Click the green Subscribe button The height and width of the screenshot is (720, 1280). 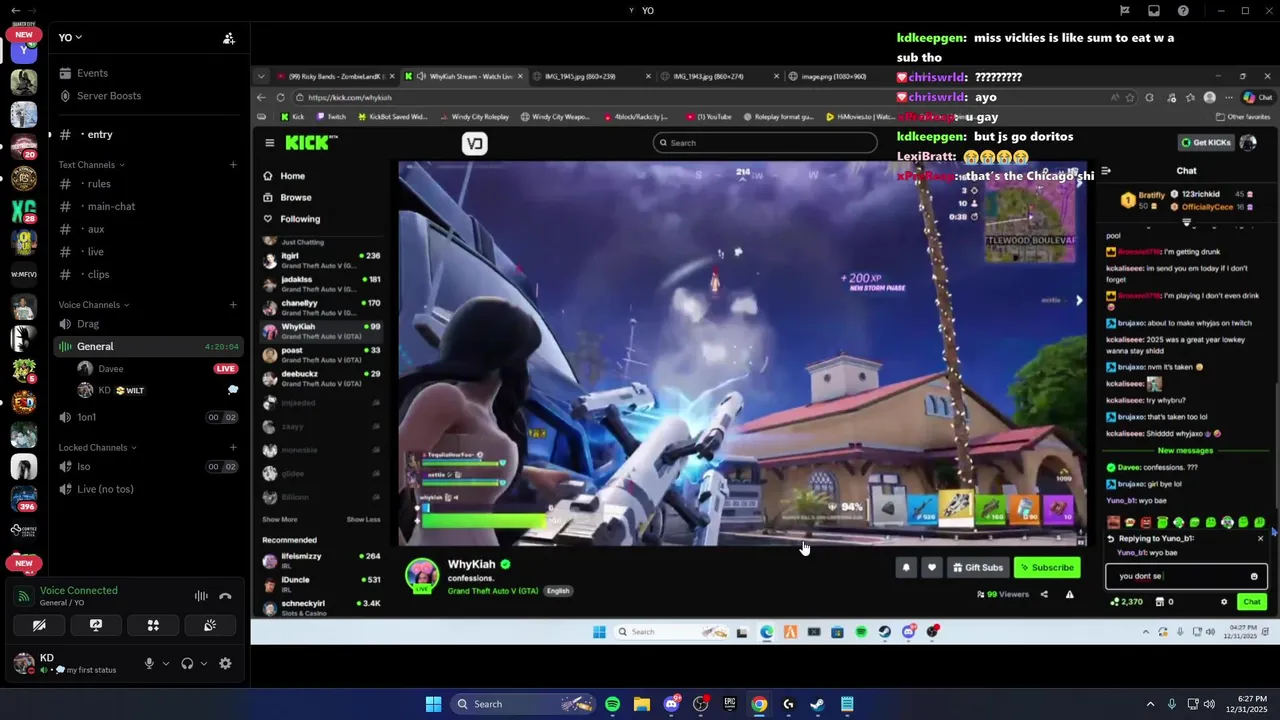pos(1047,568)
